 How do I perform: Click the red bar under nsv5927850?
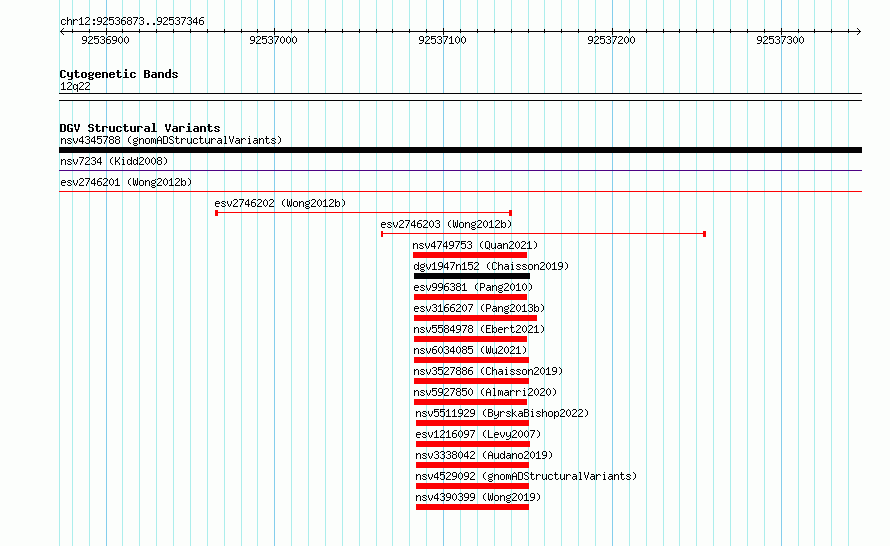[x=471, y=402]
